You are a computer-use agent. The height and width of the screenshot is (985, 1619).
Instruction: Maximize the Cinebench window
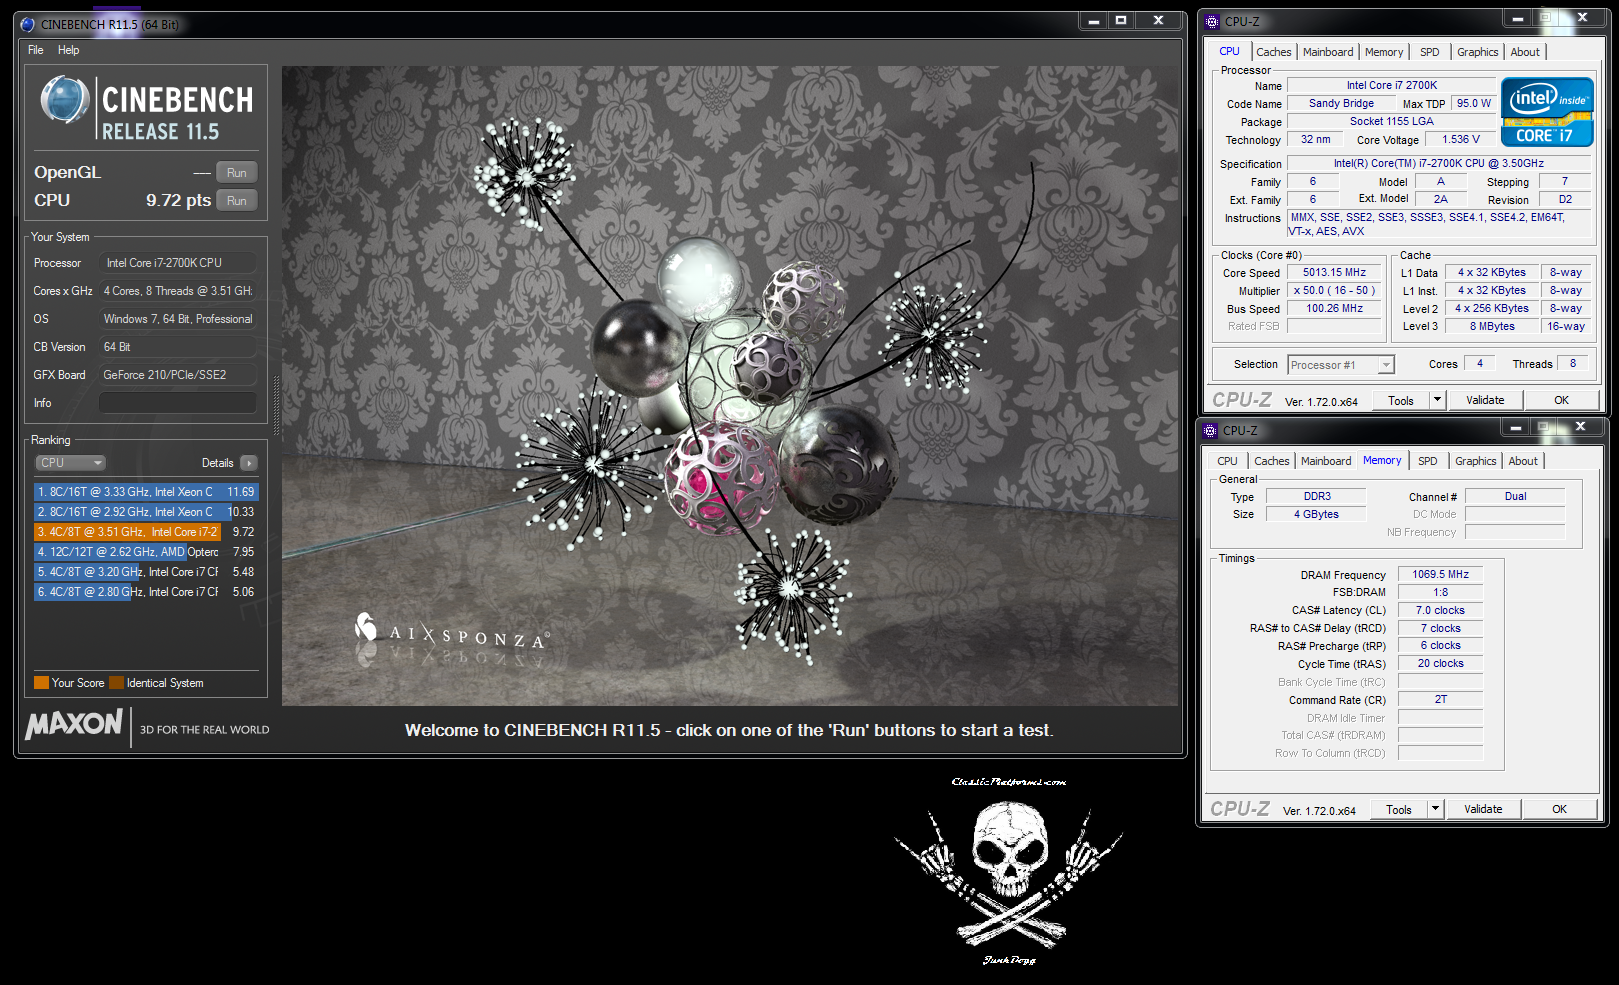1121,20
